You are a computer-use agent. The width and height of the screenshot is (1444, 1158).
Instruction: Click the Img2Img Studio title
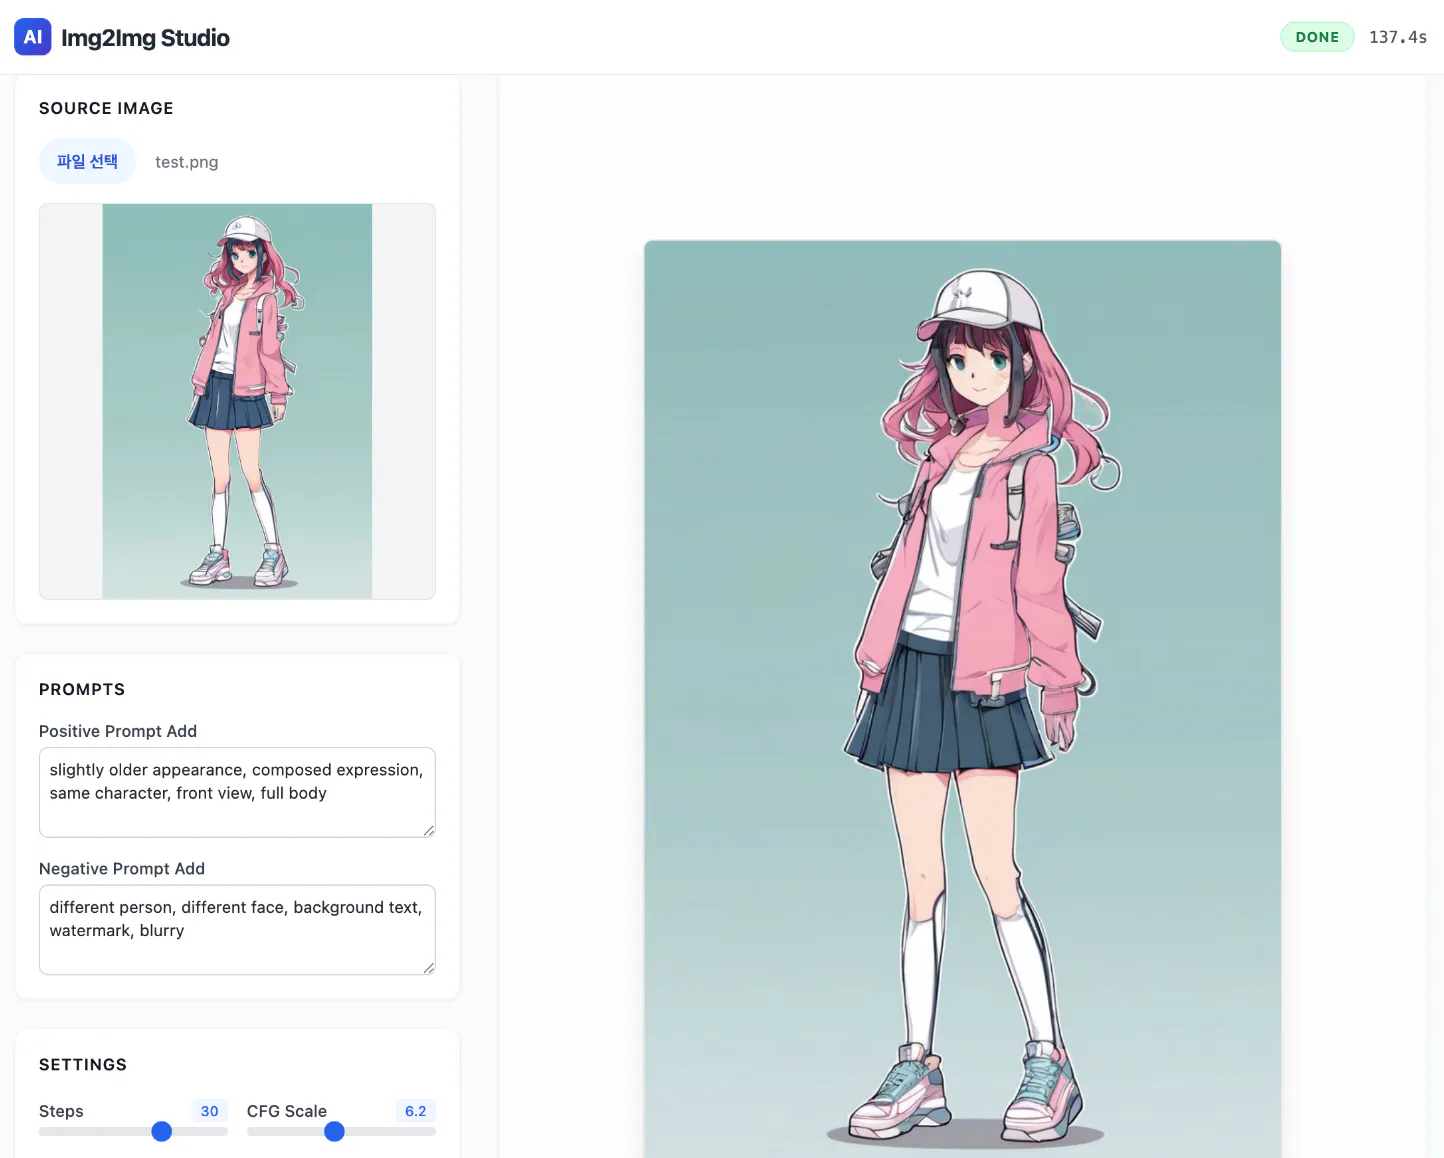coord(145,38)
